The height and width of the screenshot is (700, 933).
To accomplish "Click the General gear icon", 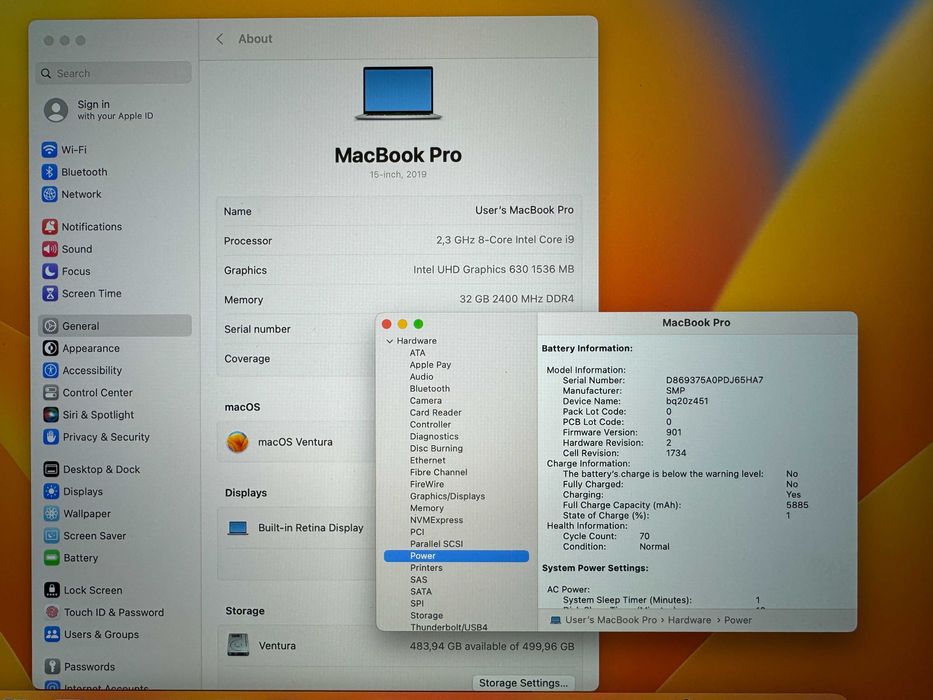I will (x=51, y=326).
